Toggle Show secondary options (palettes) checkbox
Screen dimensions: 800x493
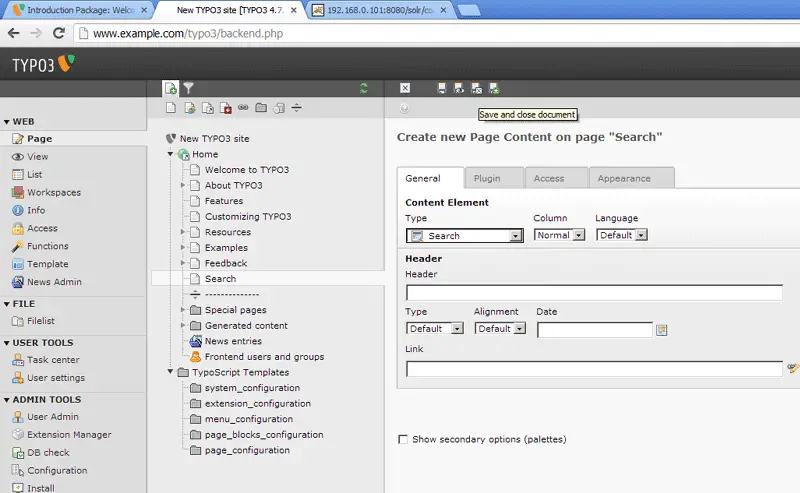403,439
